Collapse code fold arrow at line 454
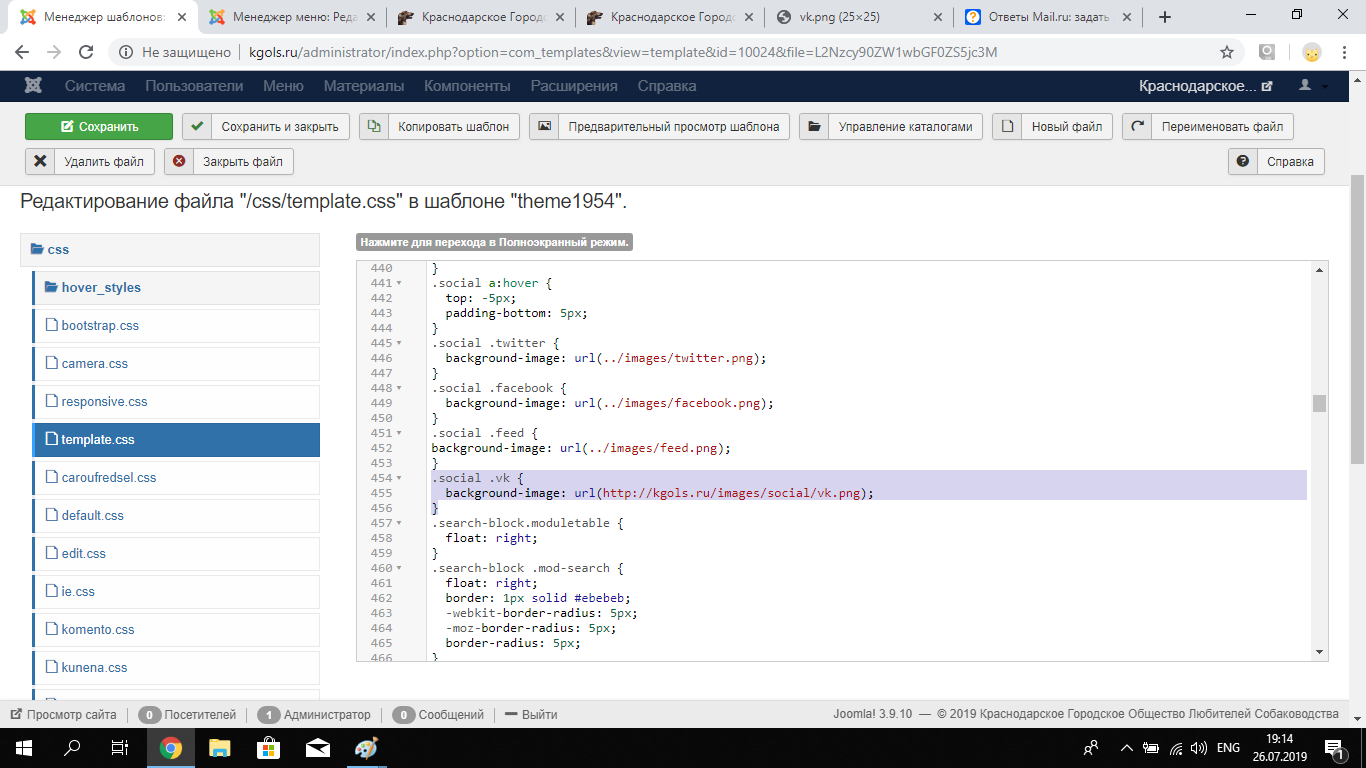Image resolution: width=1366 pixels, height=768 pixels. point(399,479)
